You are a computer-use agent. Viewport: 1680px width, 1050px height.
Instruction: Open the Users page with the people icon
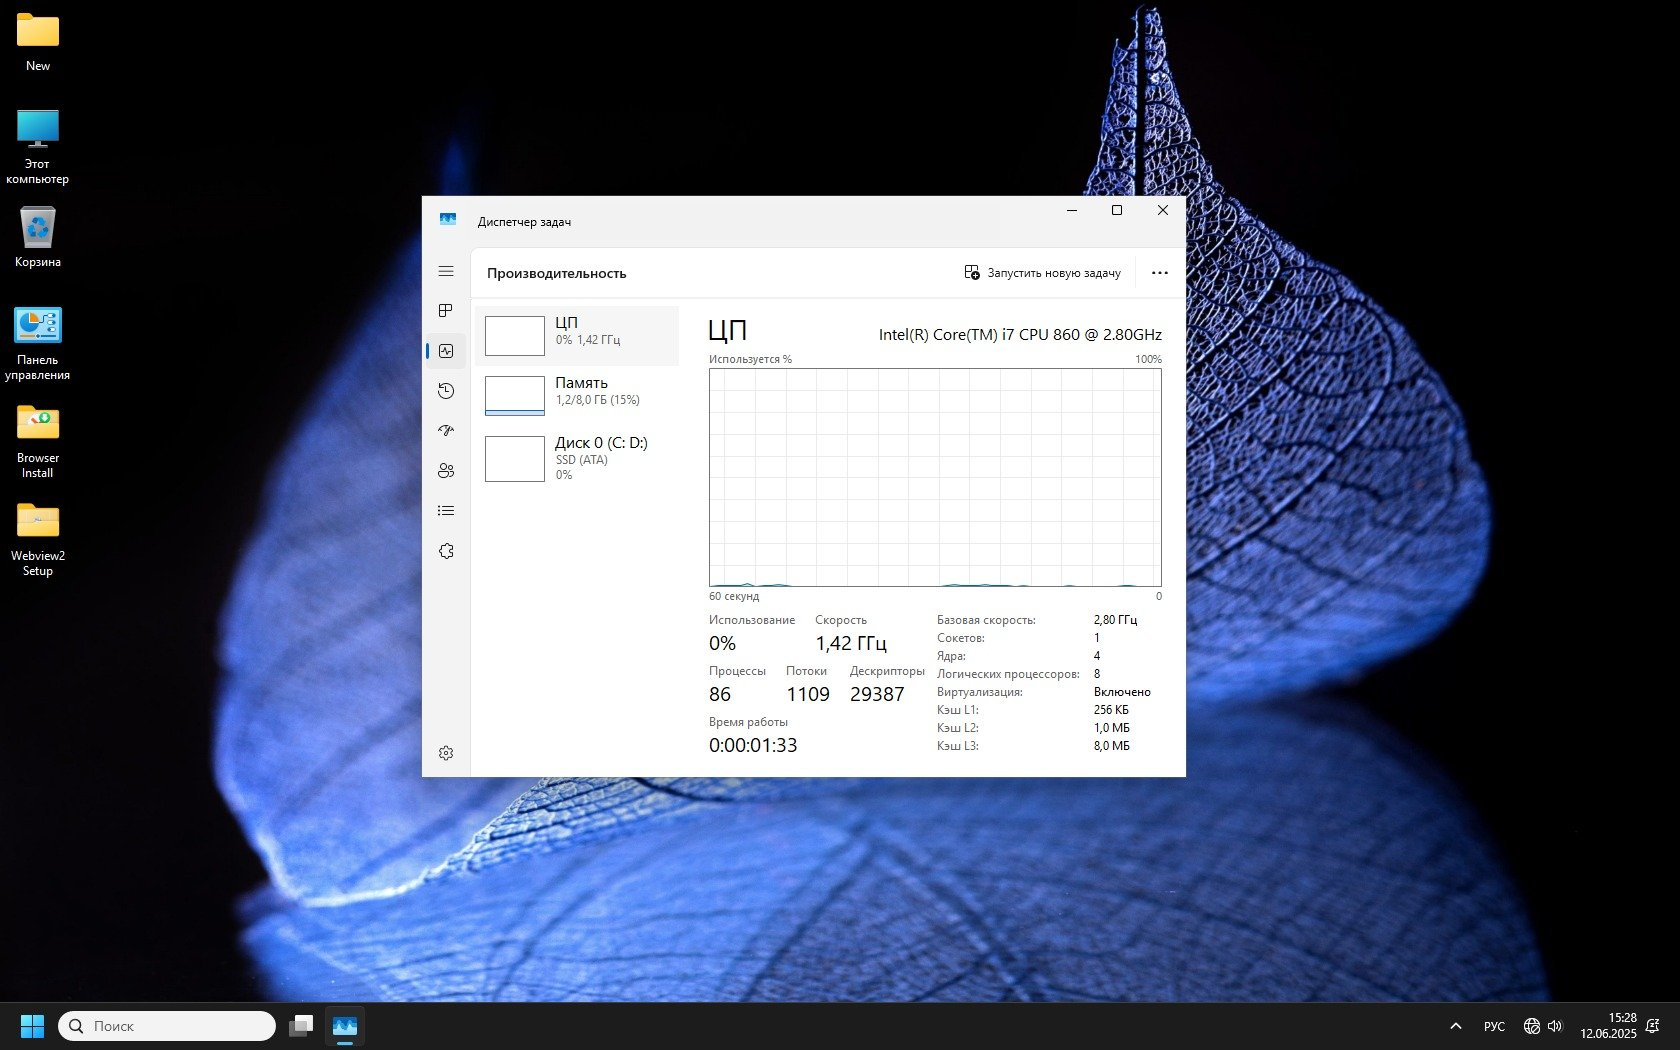tap(446, 470)
